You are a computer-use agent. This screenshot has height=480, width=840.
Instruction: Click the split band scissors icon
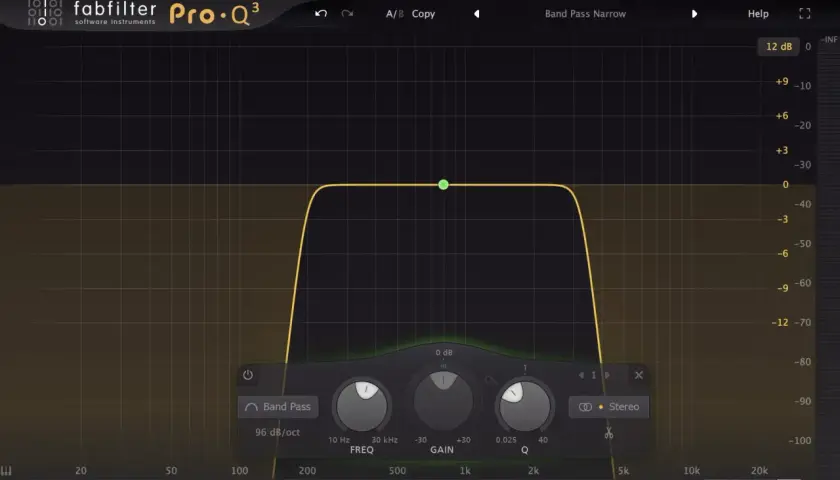(x=609, y=432)
